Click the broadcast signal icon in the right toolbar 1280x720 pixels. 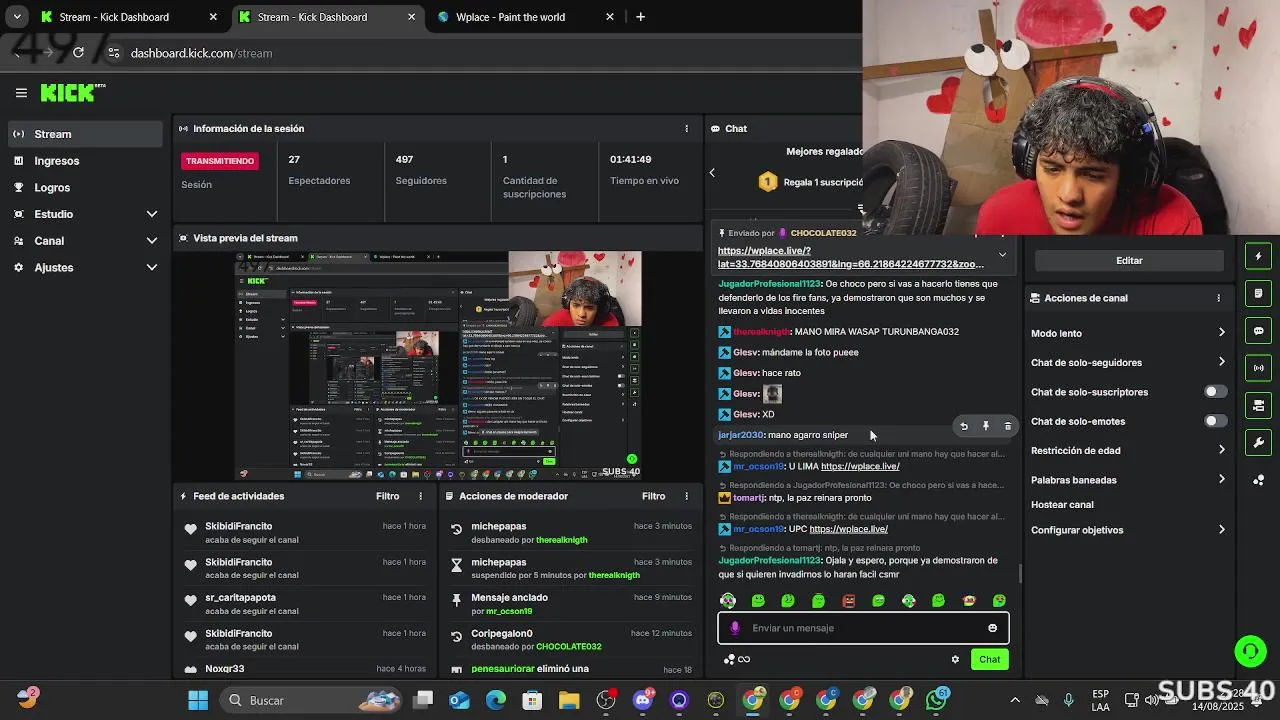(x=1258, y=368)
